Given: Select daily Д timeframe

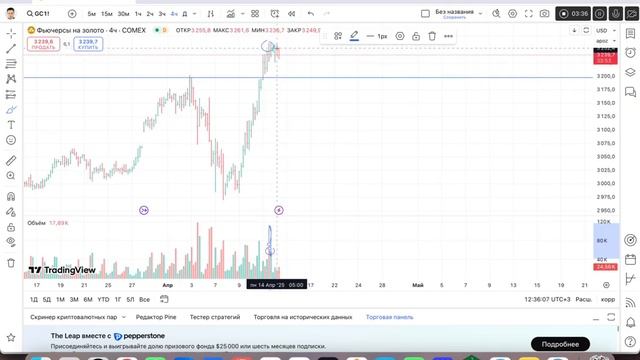Looking at the screenshot, I should click(x=184, y=14).
